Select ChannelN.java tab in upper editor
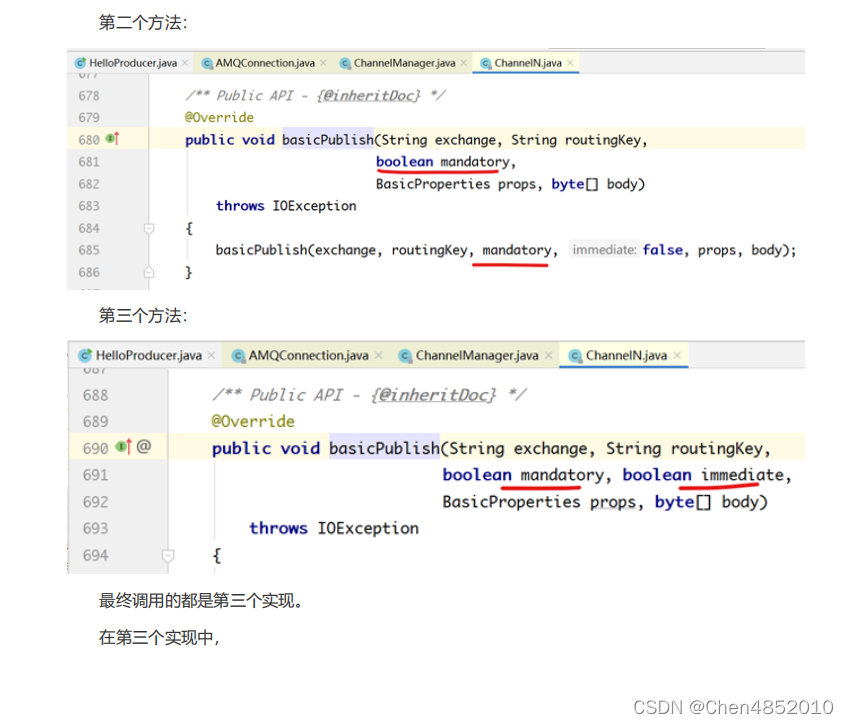Image resolution: width=849 pixels, height=724 pixels. [x=527, y=63]
